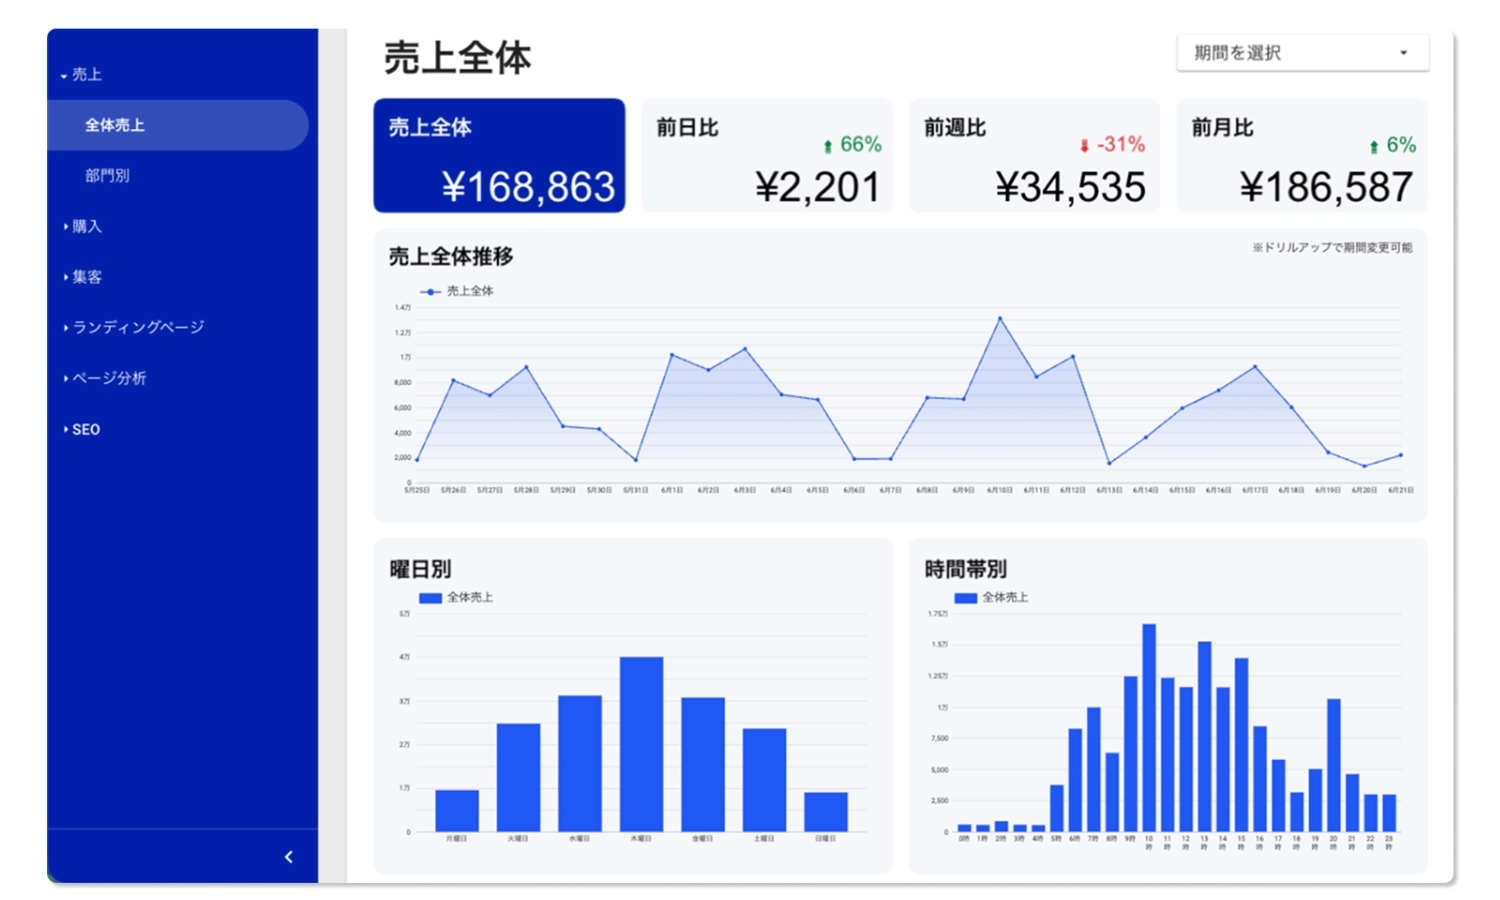Expand the 購入 menu section
The width and height of the screenshot is (1500, 900).
coord(82,227)
